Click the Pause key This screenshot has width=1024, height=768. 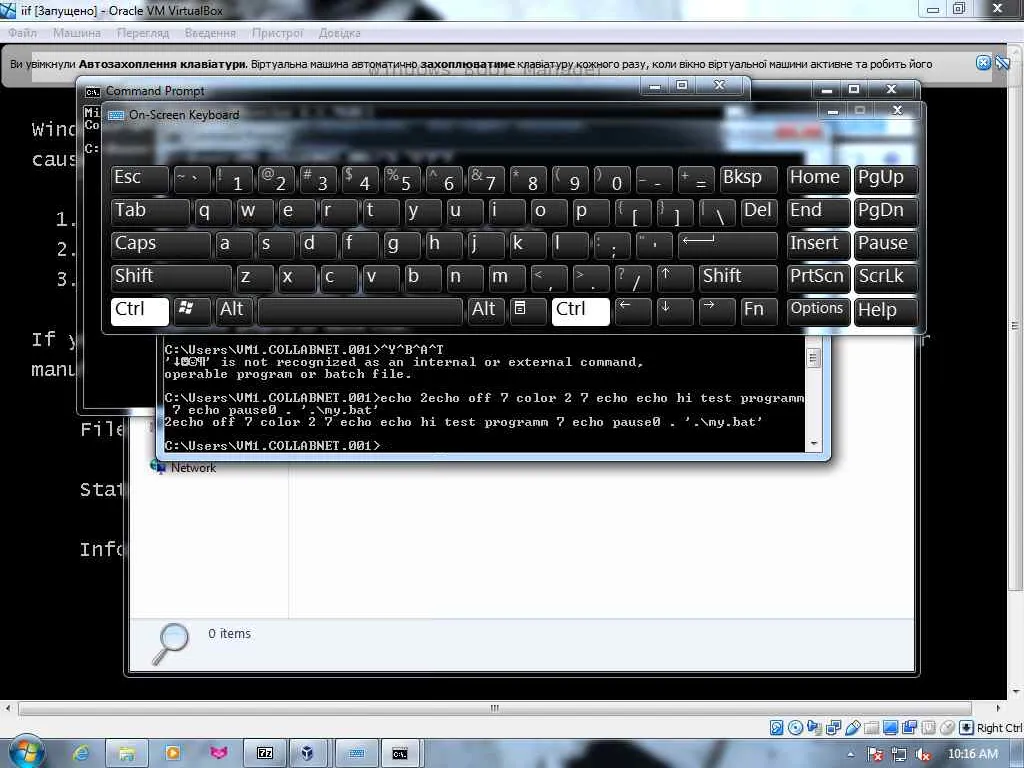[886, 244]
